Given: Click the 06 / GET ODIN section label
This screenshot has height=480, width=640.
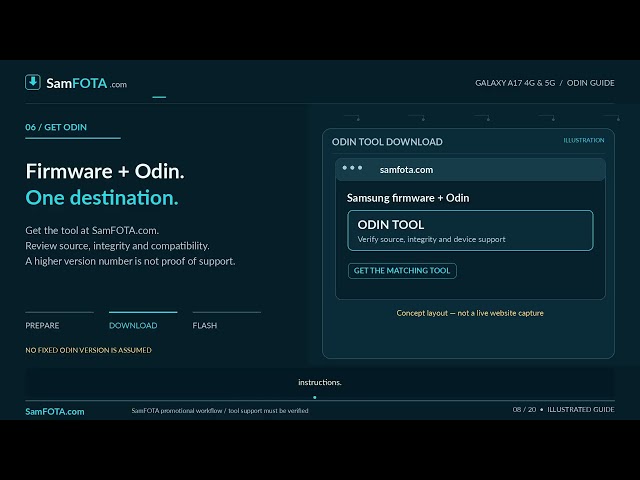Looking at the screenshot, I should [56, 127].
